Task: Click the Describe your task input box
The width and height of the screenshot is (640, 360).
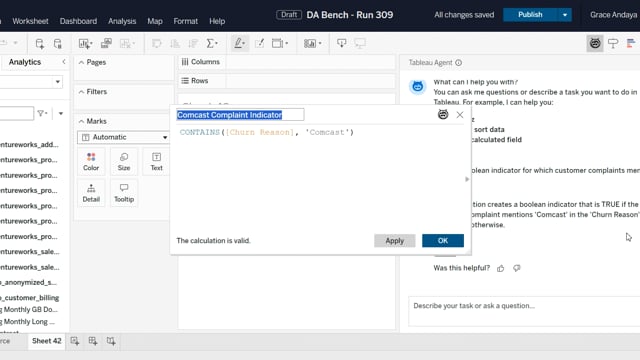Action: point(524,311)
